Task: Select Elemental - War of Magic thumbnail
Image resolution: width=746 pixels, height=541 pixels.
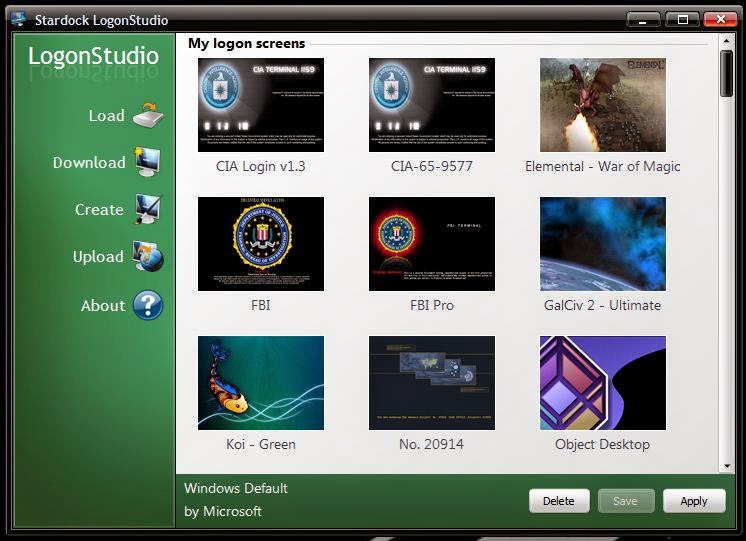Action: [x=602, y=105]
